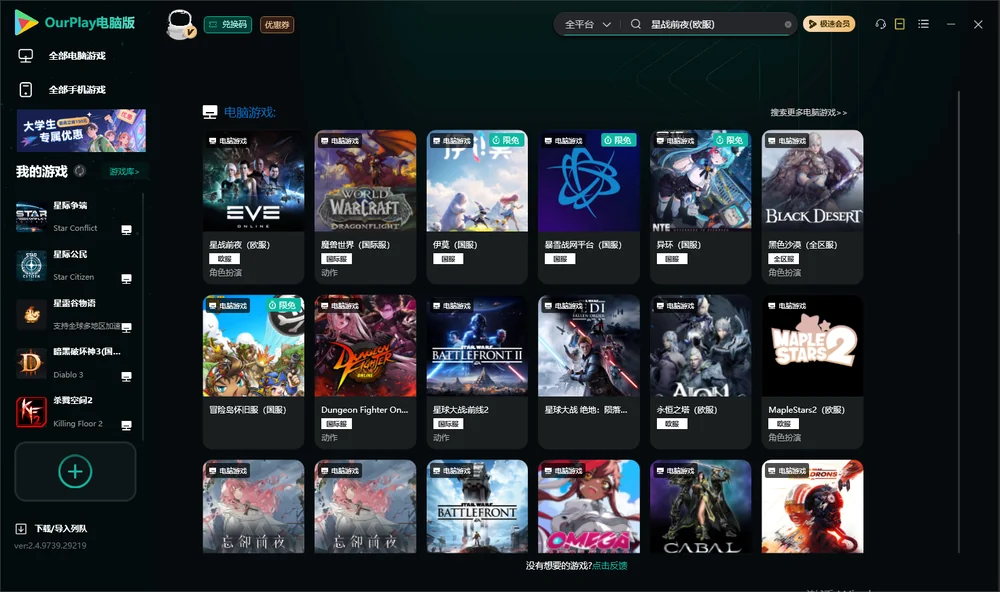The image size is (1000, 592).
Task: Open the 游戏库> link
Action: [x=124, y=172]
